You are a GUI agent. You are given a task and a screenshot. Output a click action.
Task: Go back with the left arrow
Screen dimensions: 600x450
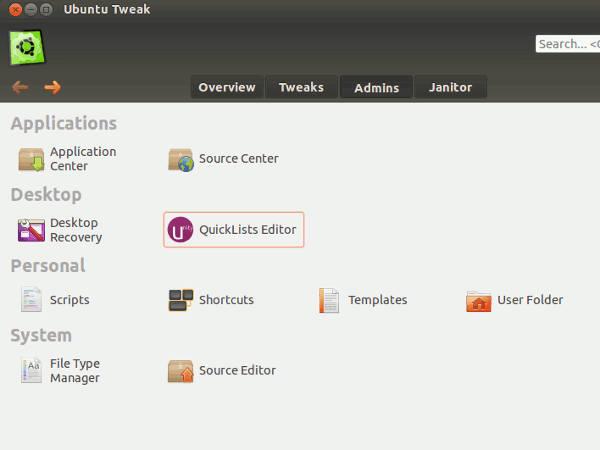pos(20,87)
